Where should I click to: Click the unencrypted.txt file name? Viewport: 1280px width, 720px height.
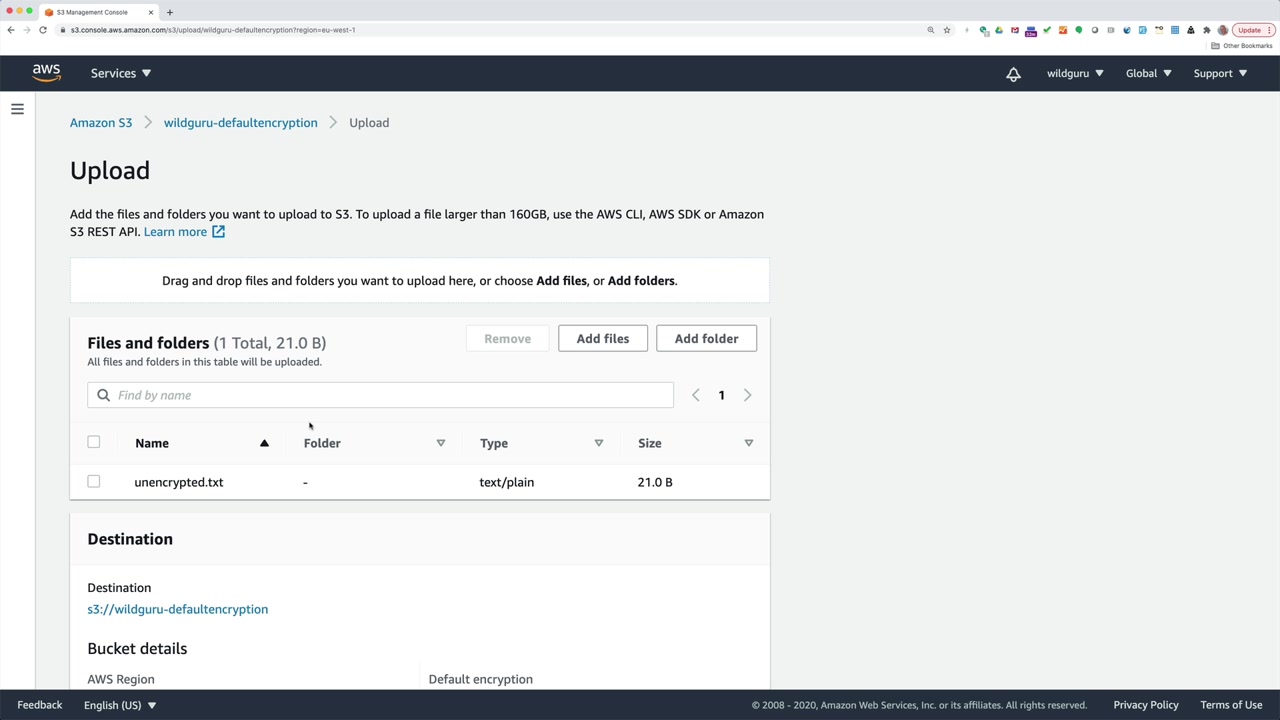tap(179, 482)
